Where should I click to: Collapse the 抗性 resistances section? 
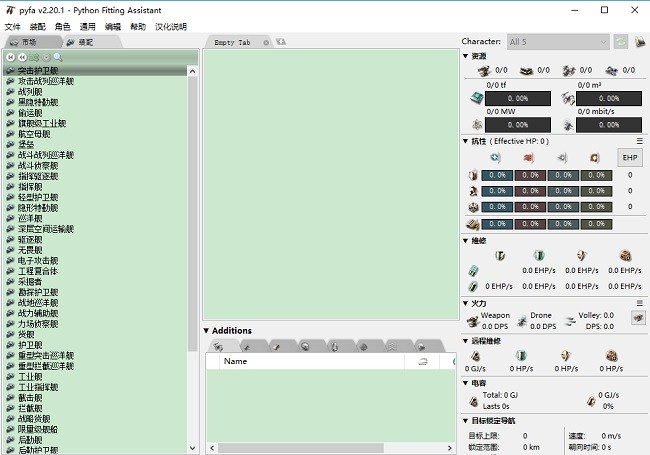point(466,141)
